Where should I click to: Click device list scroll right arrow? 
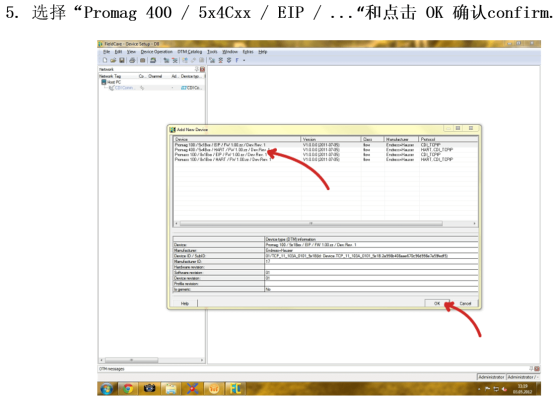474,223
